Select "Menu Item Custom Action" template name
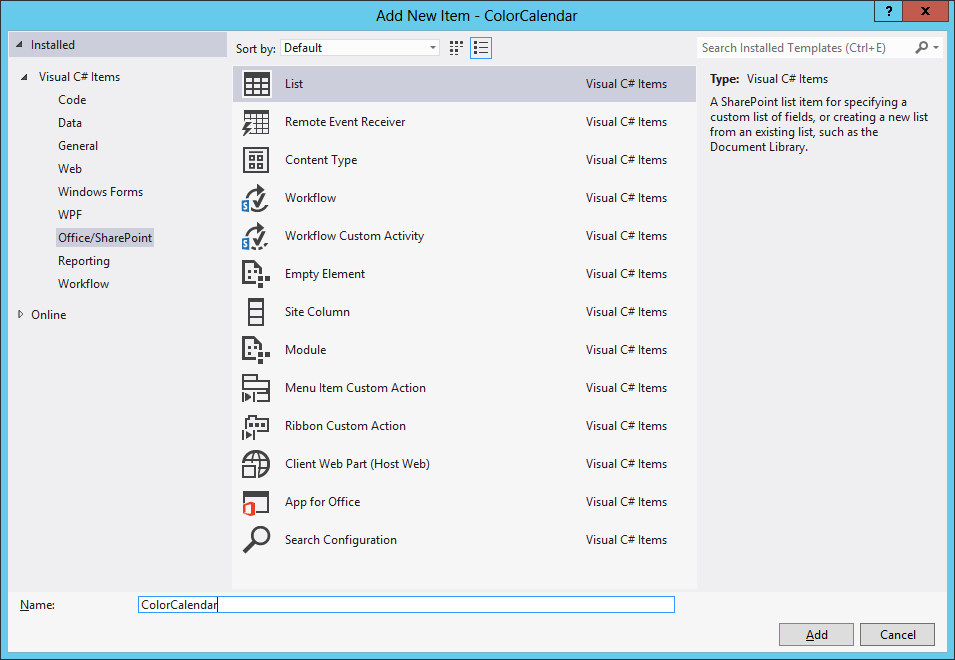 point(355,388)
